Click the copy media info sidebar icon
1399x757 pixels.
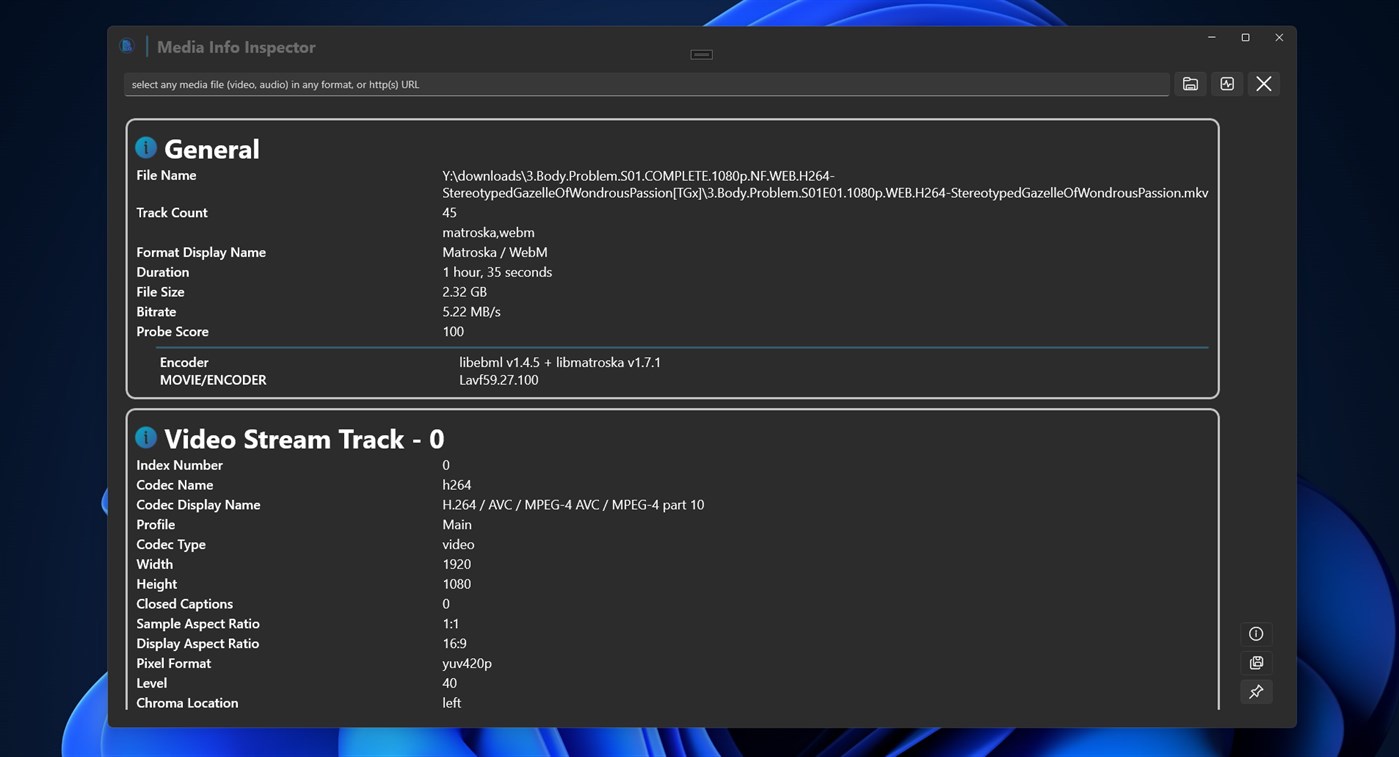pos(1255,662)
